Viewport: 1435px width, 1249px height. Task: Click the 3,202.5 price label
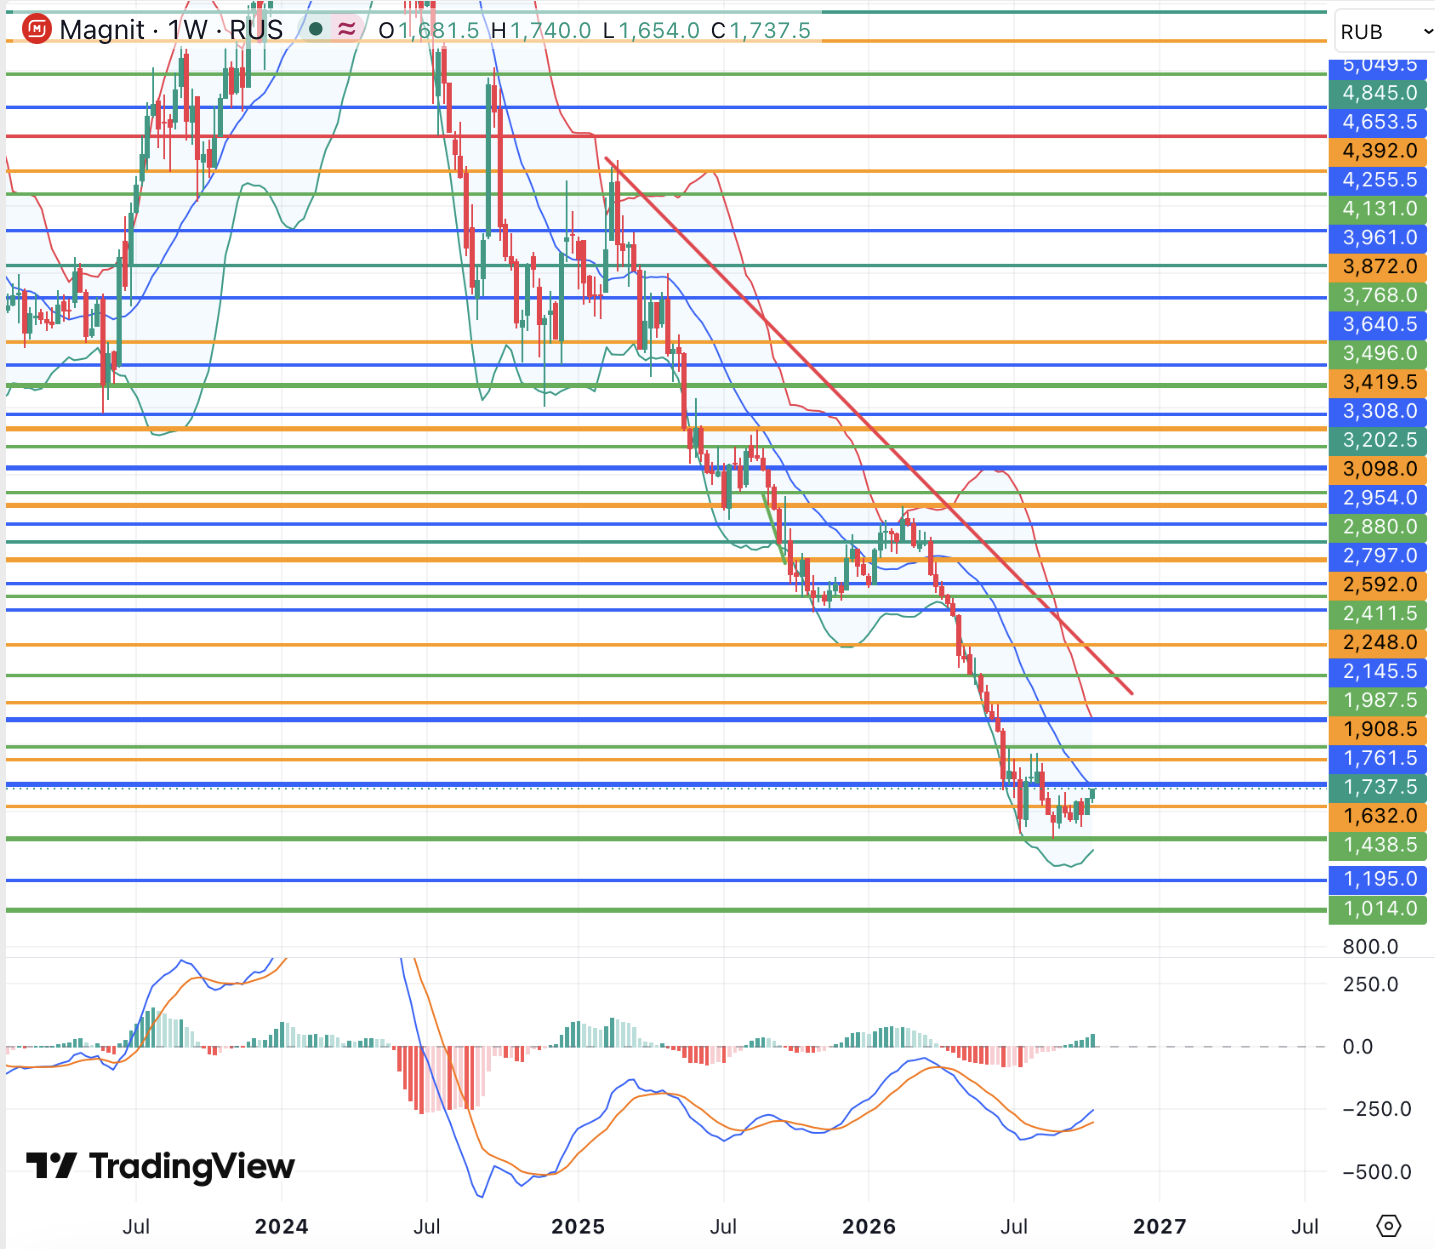click(1379, 441)
